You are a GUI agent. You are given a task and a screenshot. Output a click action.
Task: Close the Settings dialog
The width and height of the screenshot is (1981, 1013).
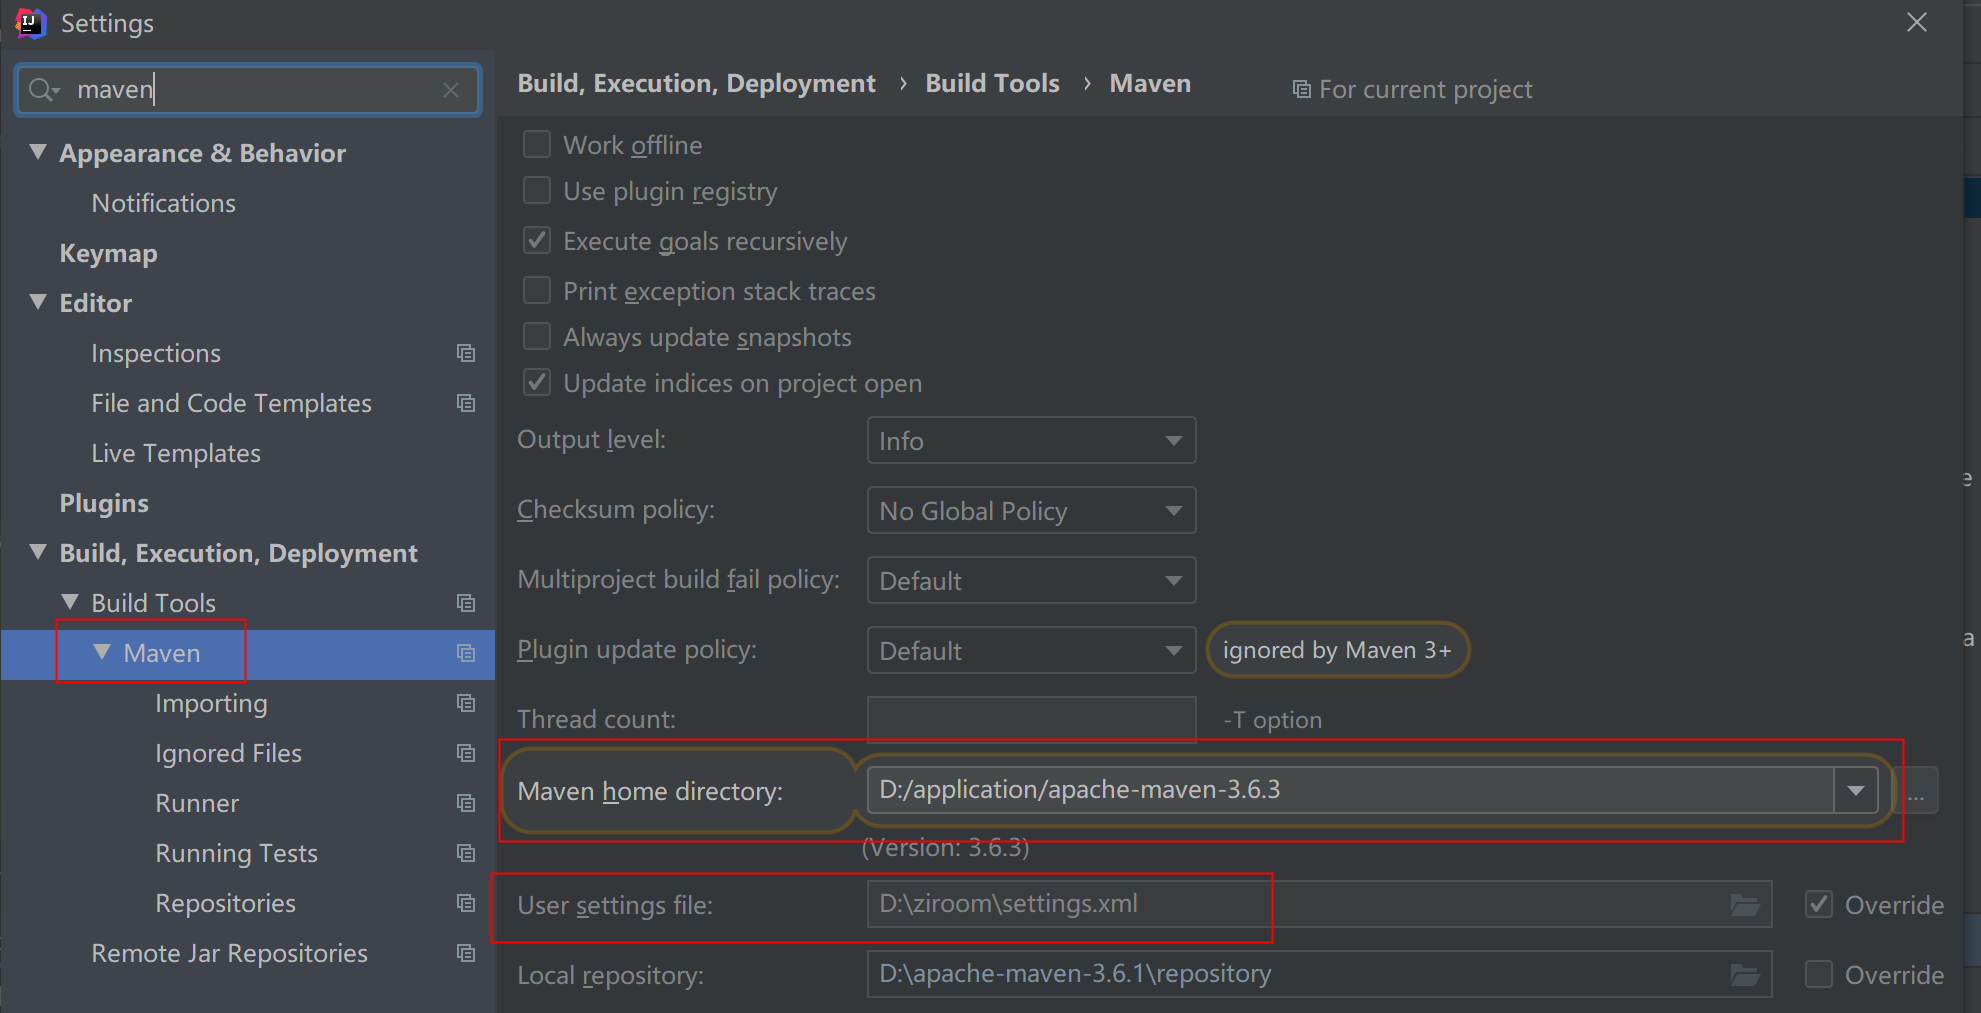(1916, 23)
